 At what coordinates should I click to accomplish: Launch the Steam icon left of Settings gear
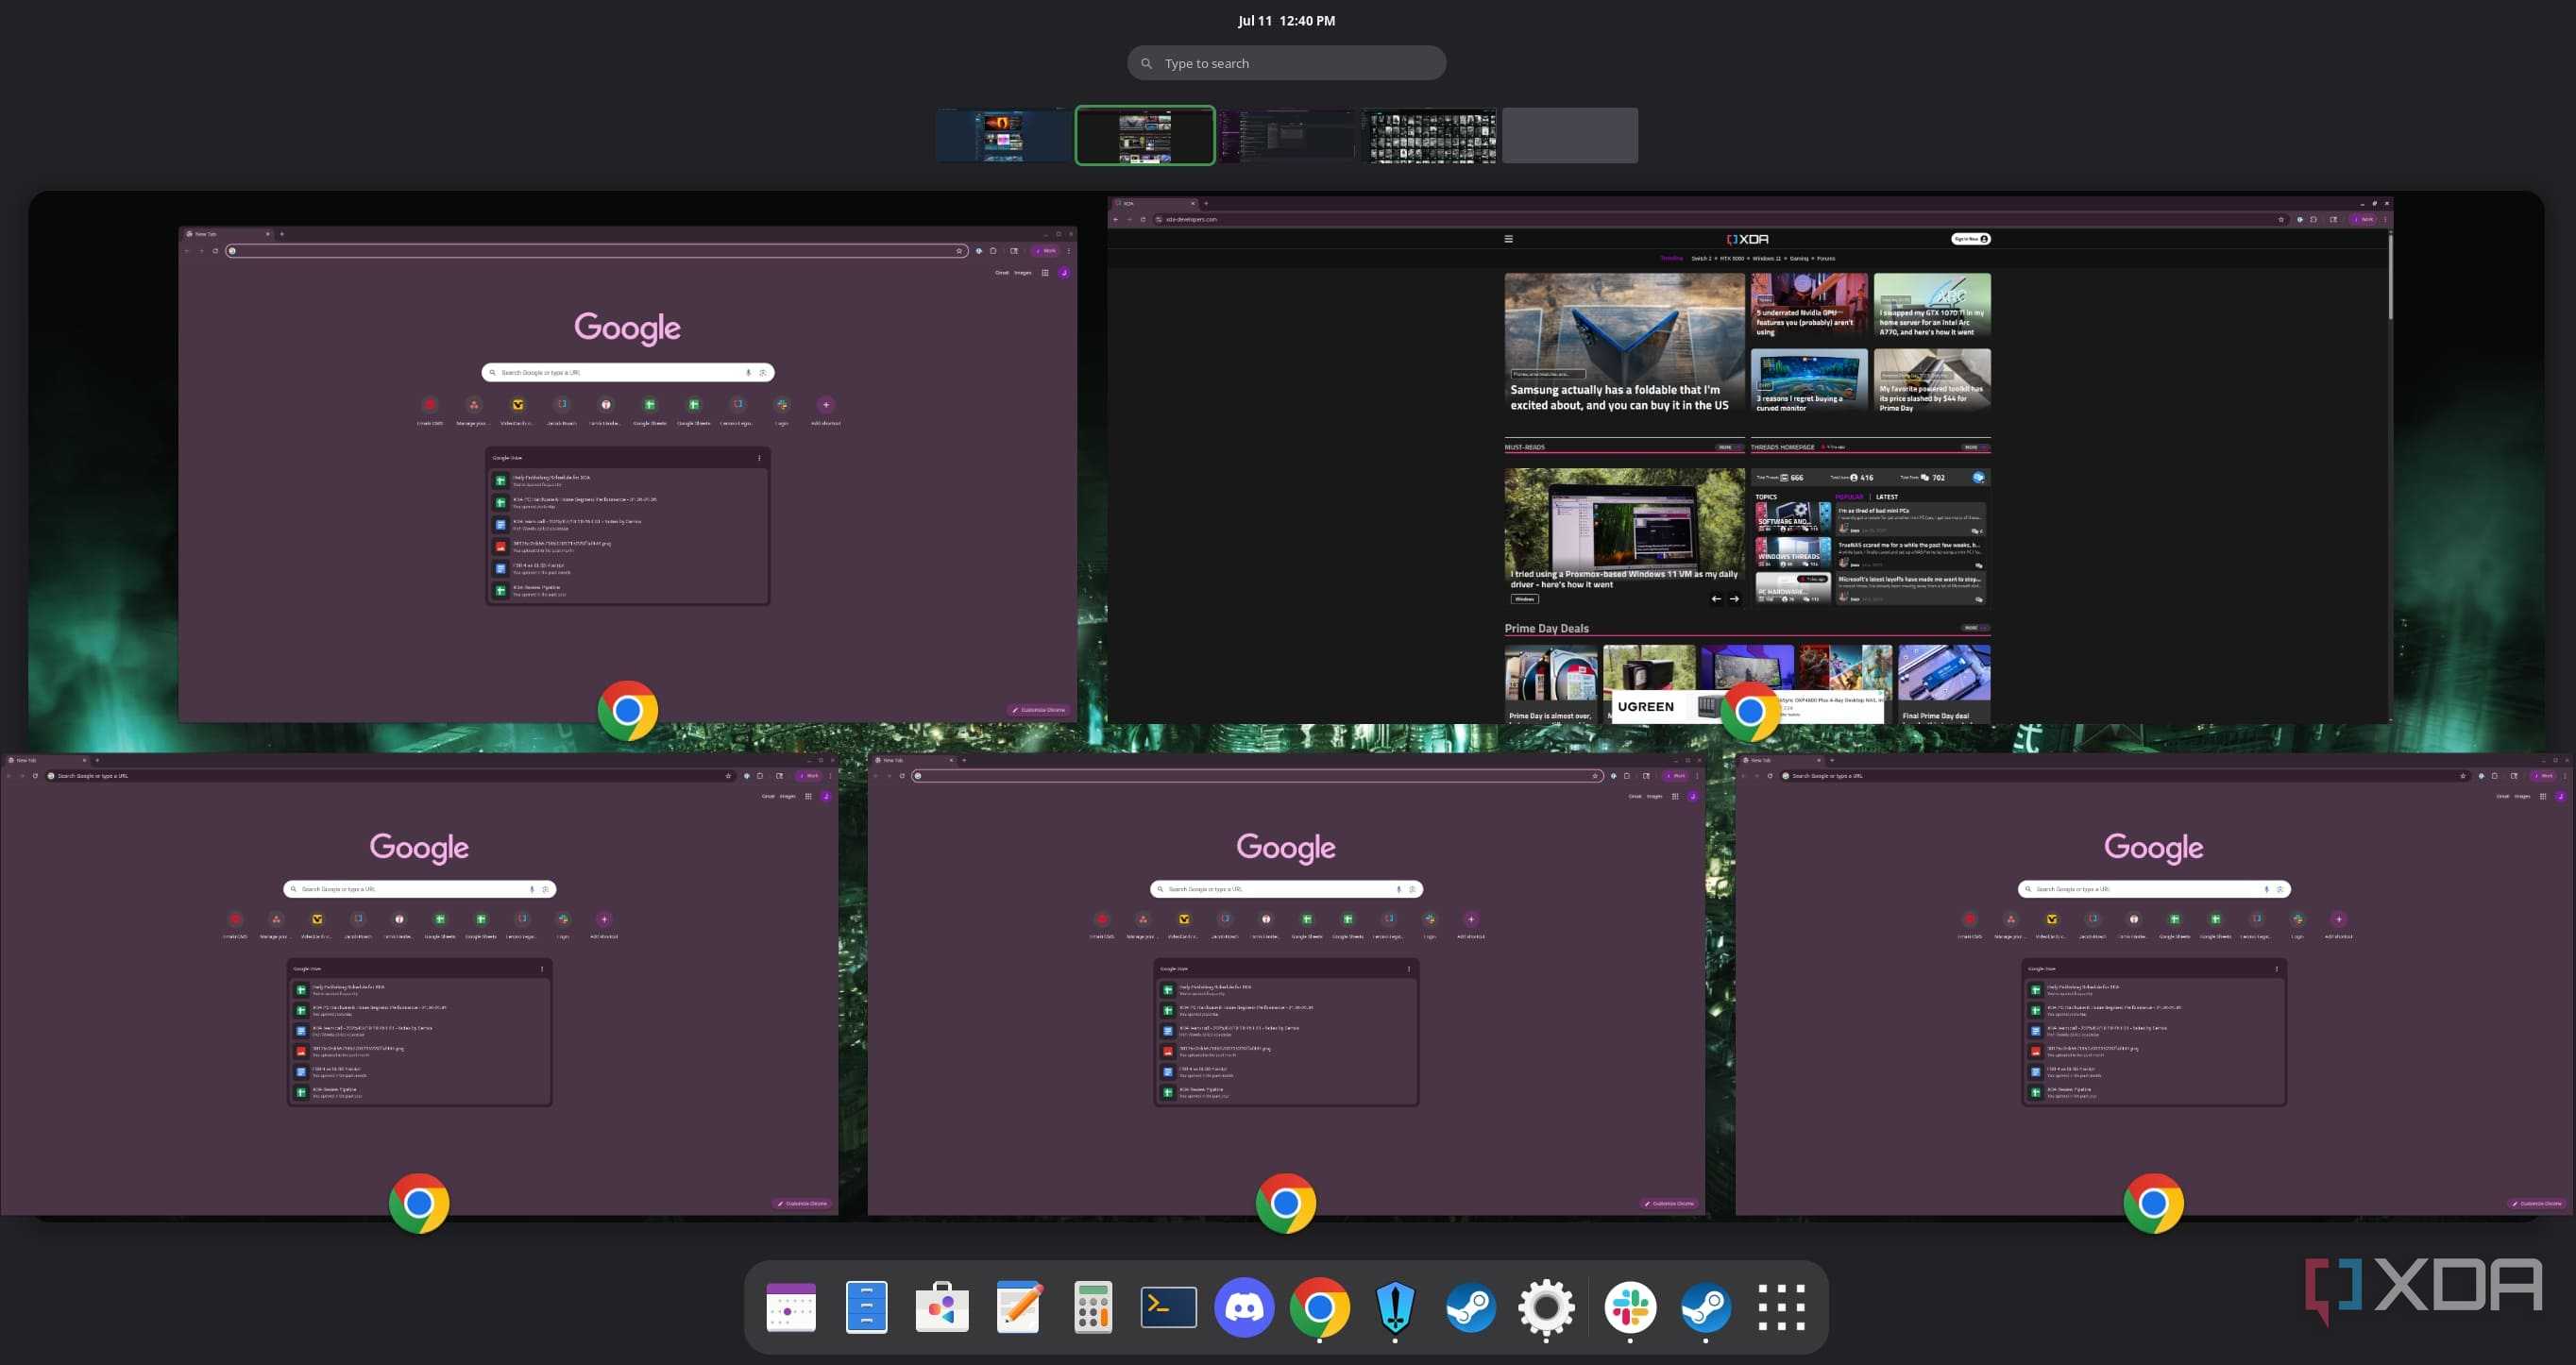pos(1470,1307)
